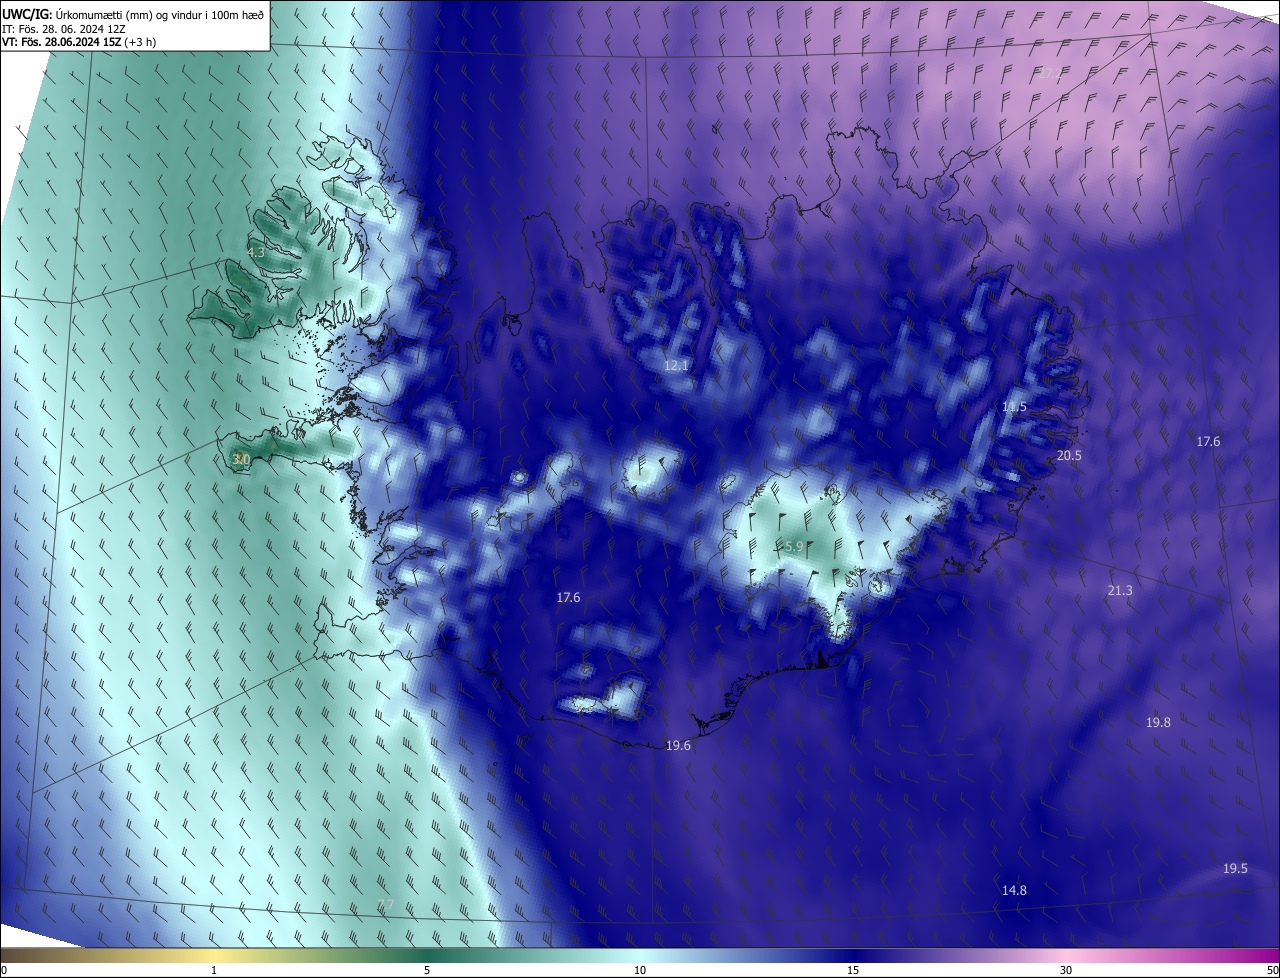Click the 20.5 value off the east coast
Screen dimensions: 1280x978
click(x=1069, y=455)
